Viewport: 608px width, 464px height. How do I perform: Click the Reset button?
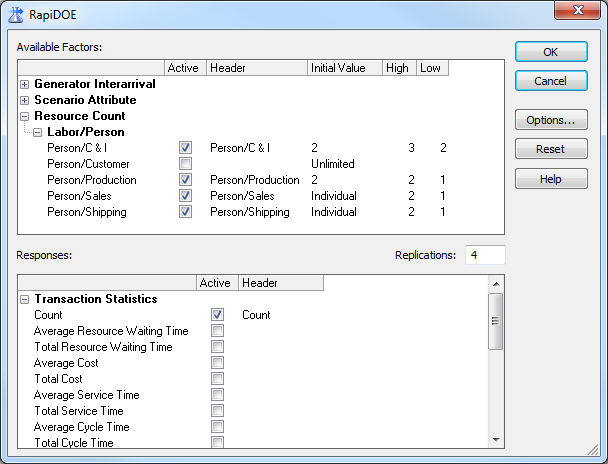tap(551, 149)
